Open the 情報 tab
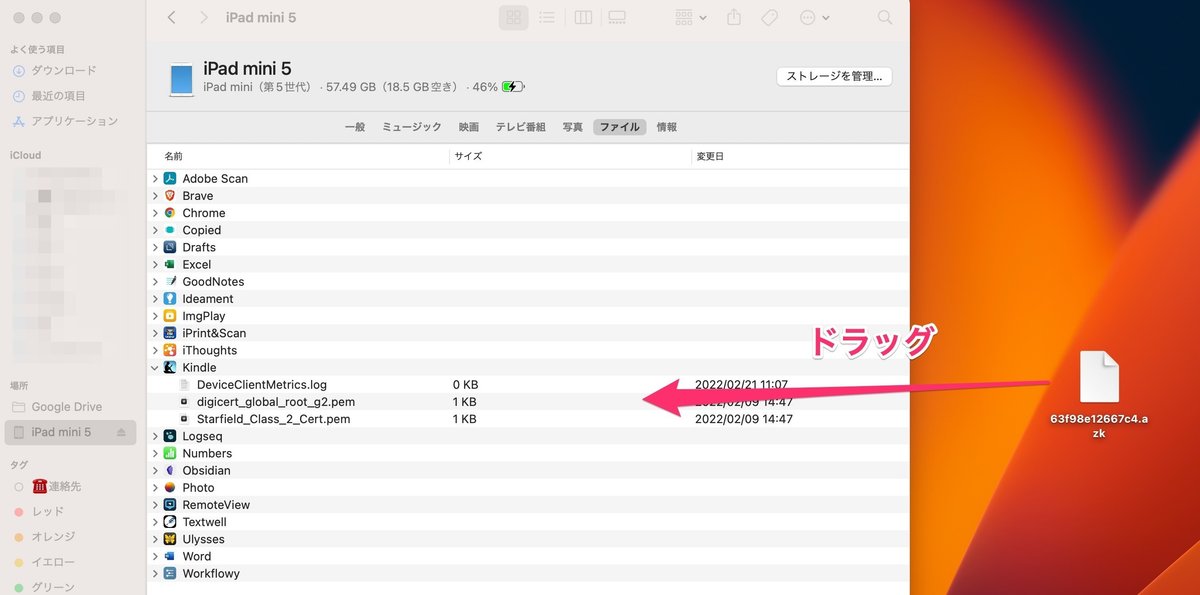The height and width of the screenshot is (595, 1200). [666, 127]
